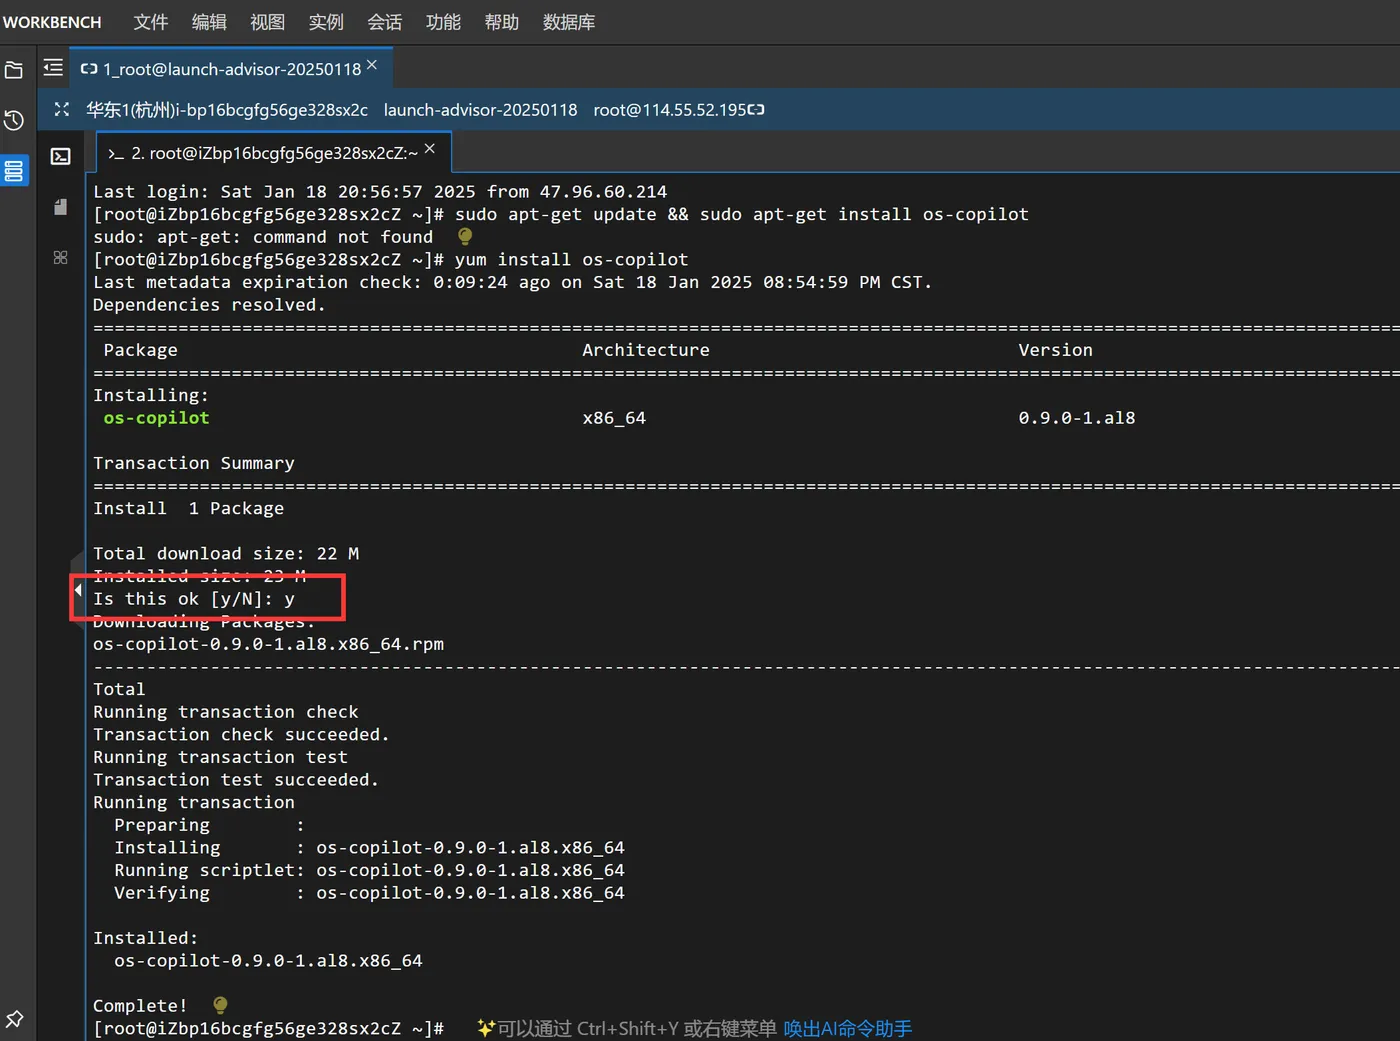Click the 'Last login' line in terminal
The height and width of the screenshot is (1041, 1400).
(380, 191)
